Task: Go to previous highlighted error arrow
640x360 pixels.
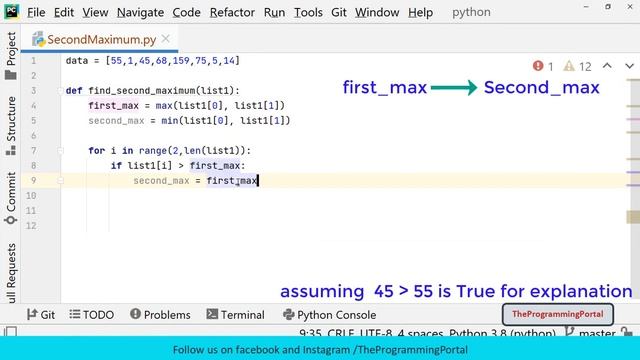Action: point(607,66)
